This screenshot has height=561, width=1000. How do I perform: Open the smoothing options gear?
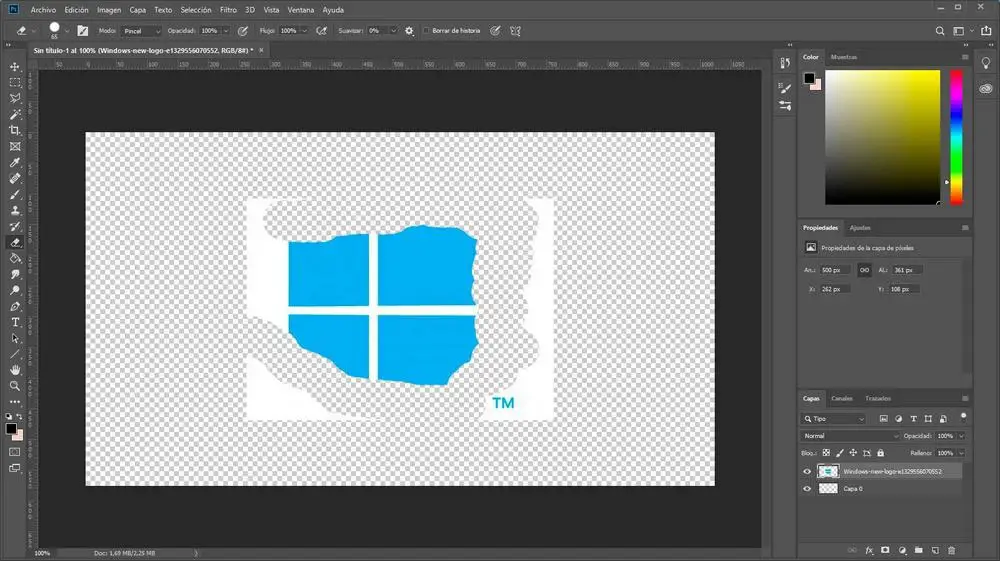point(409,31)
